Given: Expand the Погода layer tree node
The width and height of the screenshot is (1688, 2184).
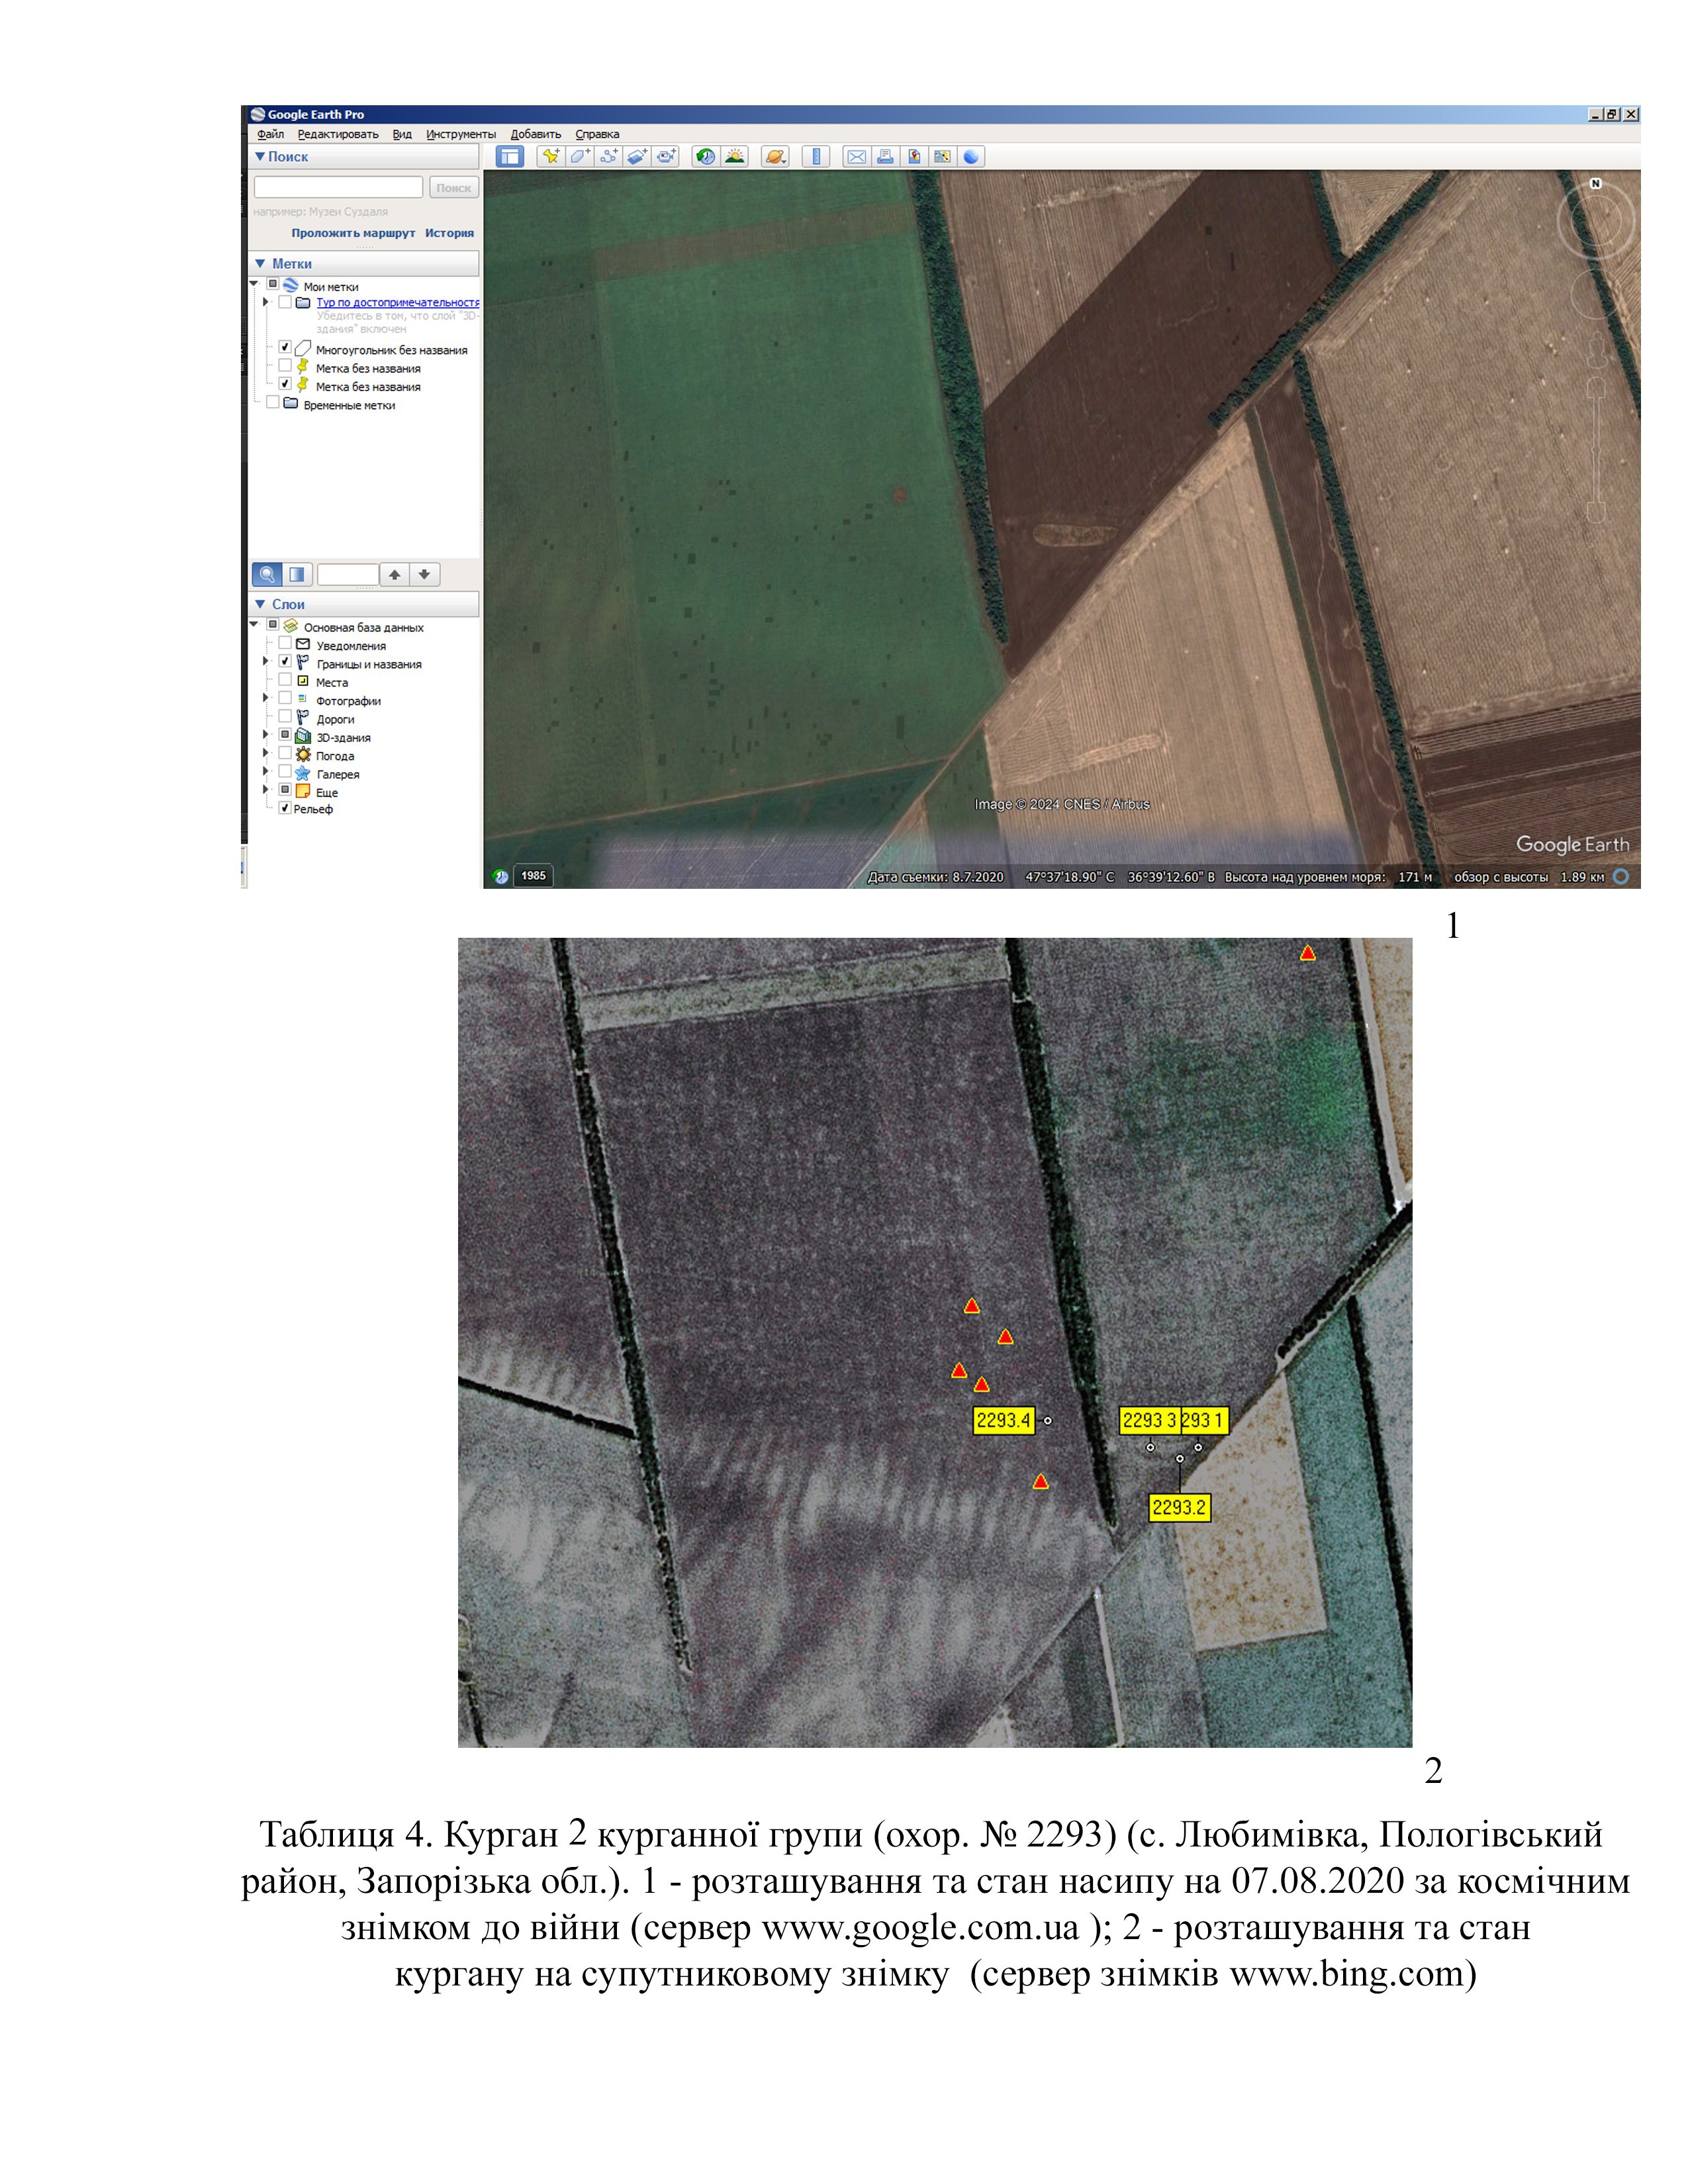Looking at the screenshot, I should pos(266,754).
